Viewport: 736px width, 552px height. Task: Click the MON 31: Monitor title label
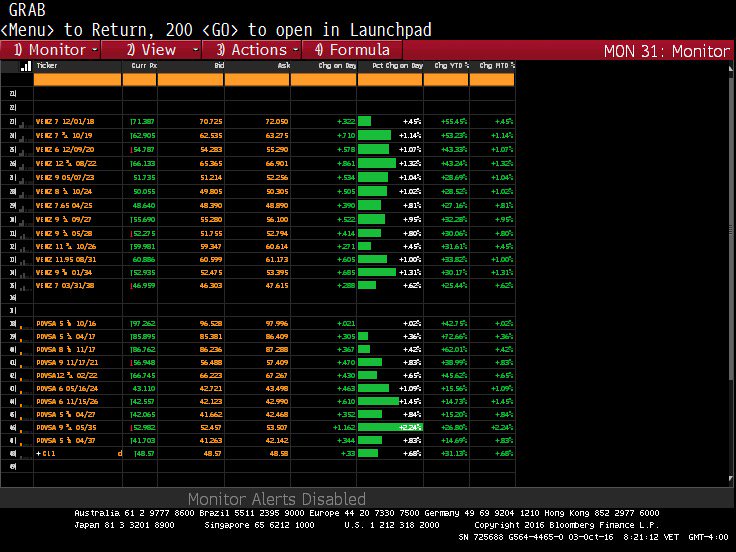[667, 51]
